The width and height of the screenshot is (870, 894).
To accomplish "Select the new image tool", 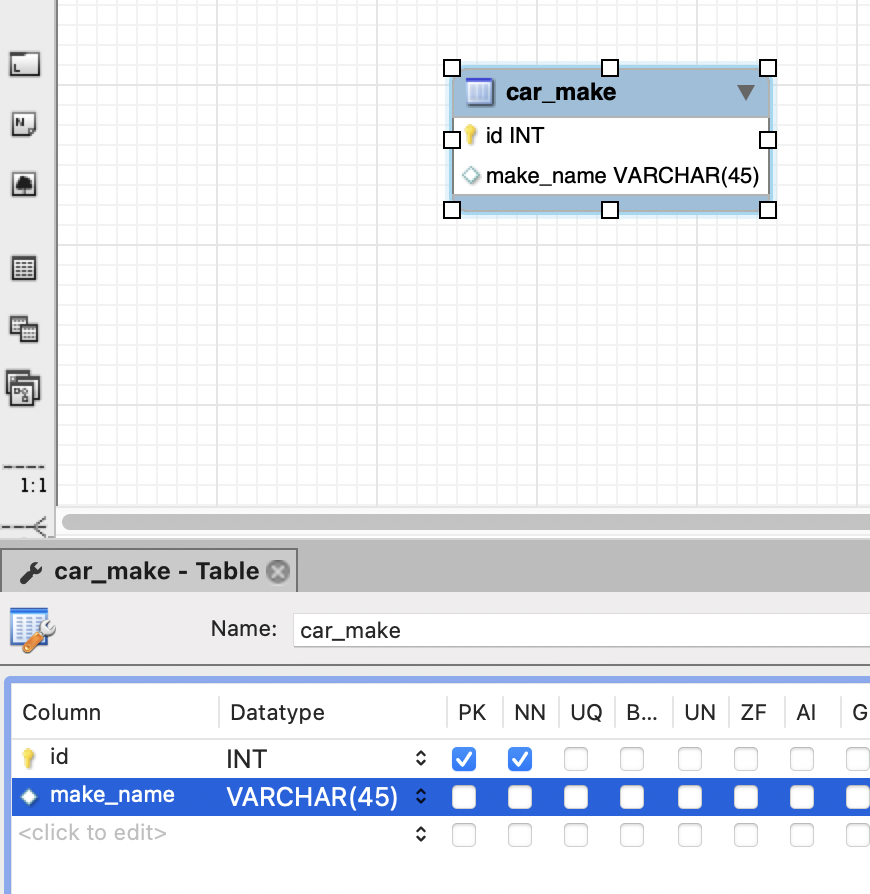I will click(x=24, y=184).
